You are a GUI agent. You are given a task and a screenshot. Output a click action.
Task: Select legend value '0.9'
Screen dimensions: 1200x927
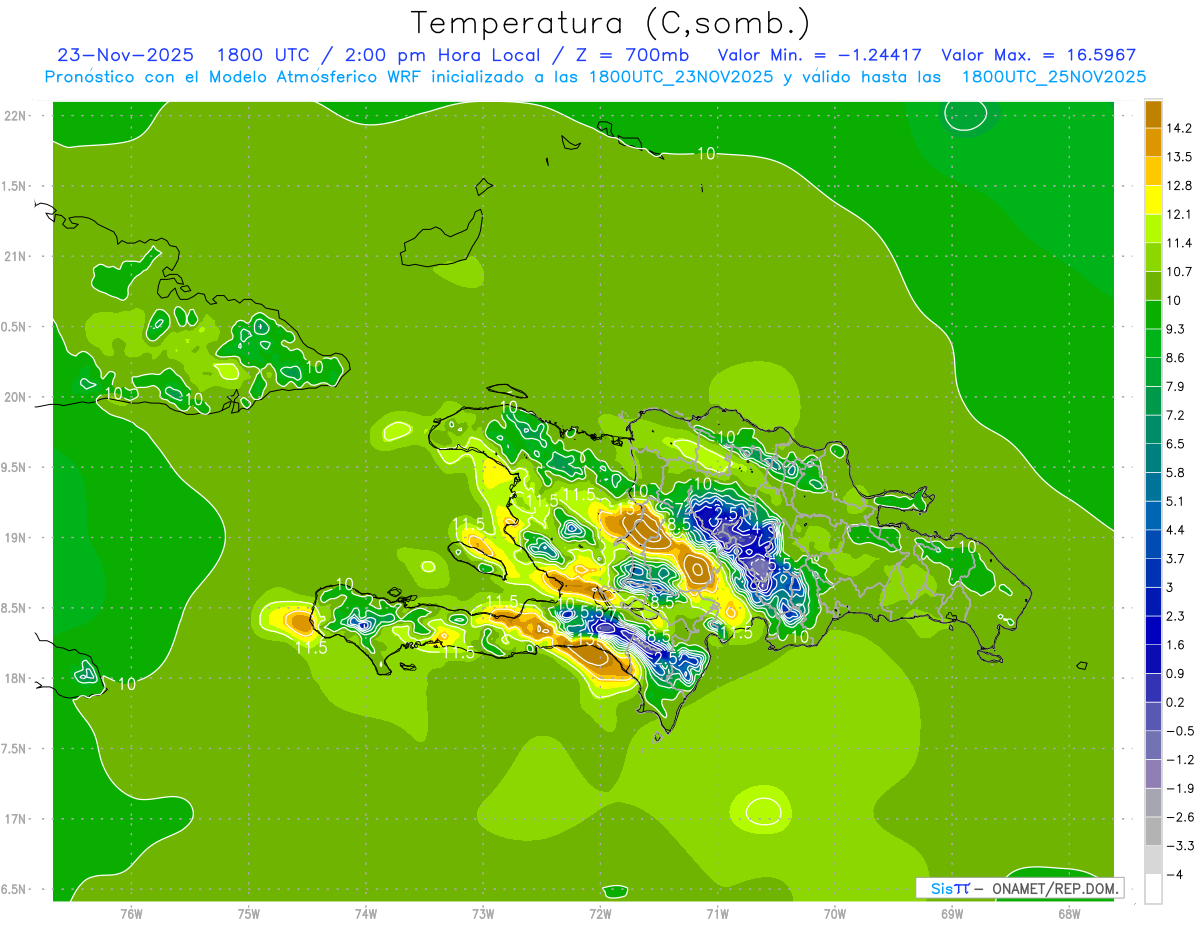click(1176, 674)
